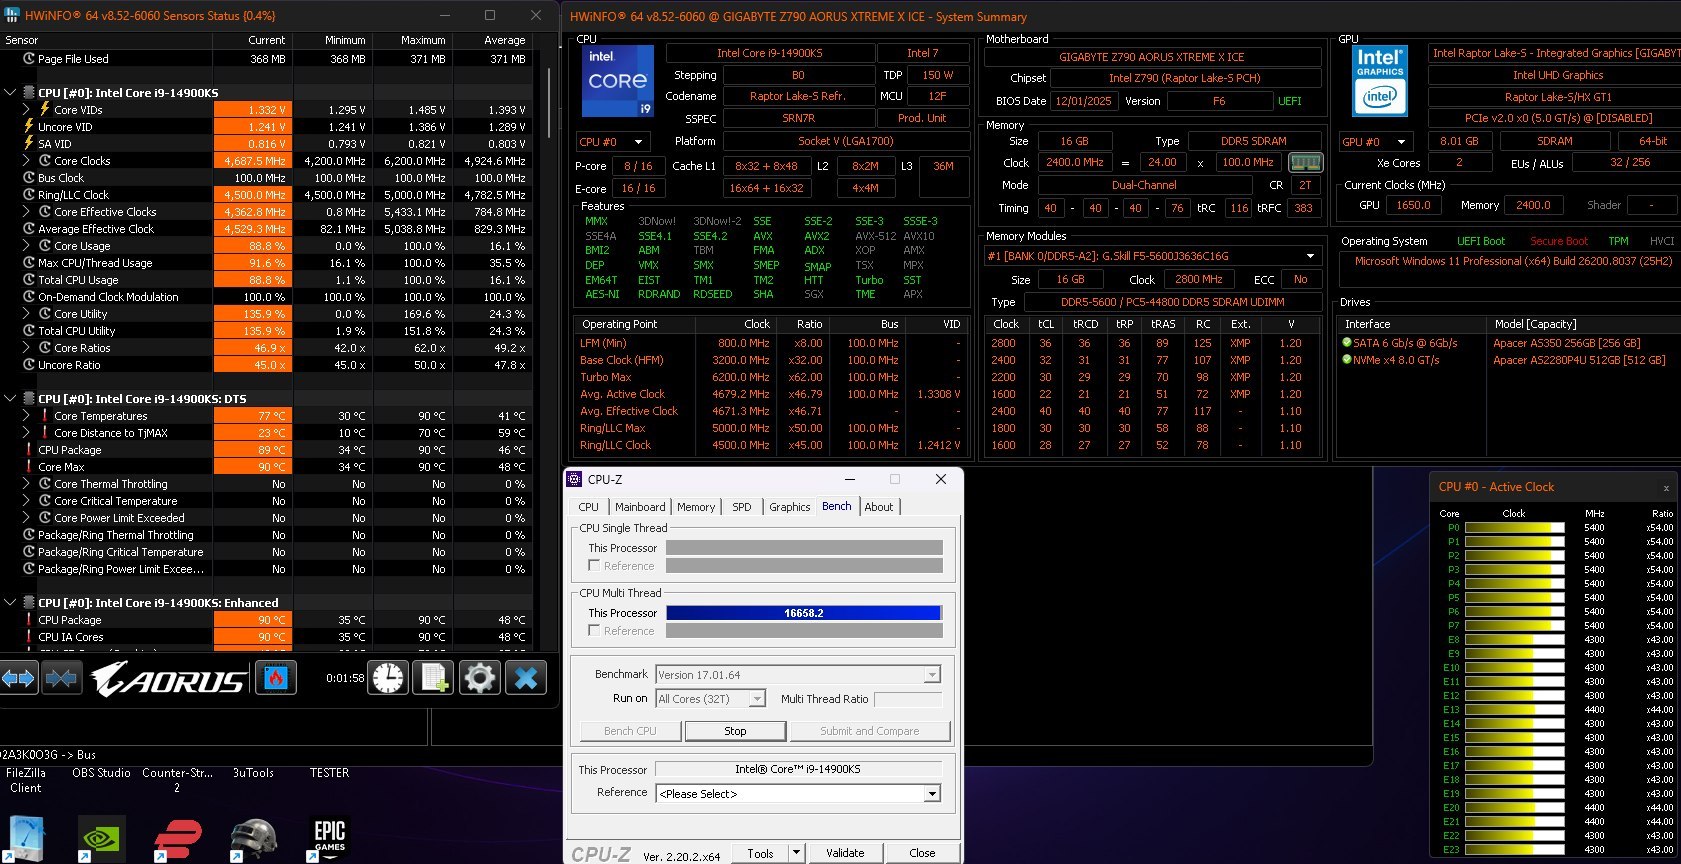Image resolution: width=1681 pixels, height=864 pixels.
Task: Open the blue gauge desktop shortcut icon
Action: click(26, 840)
